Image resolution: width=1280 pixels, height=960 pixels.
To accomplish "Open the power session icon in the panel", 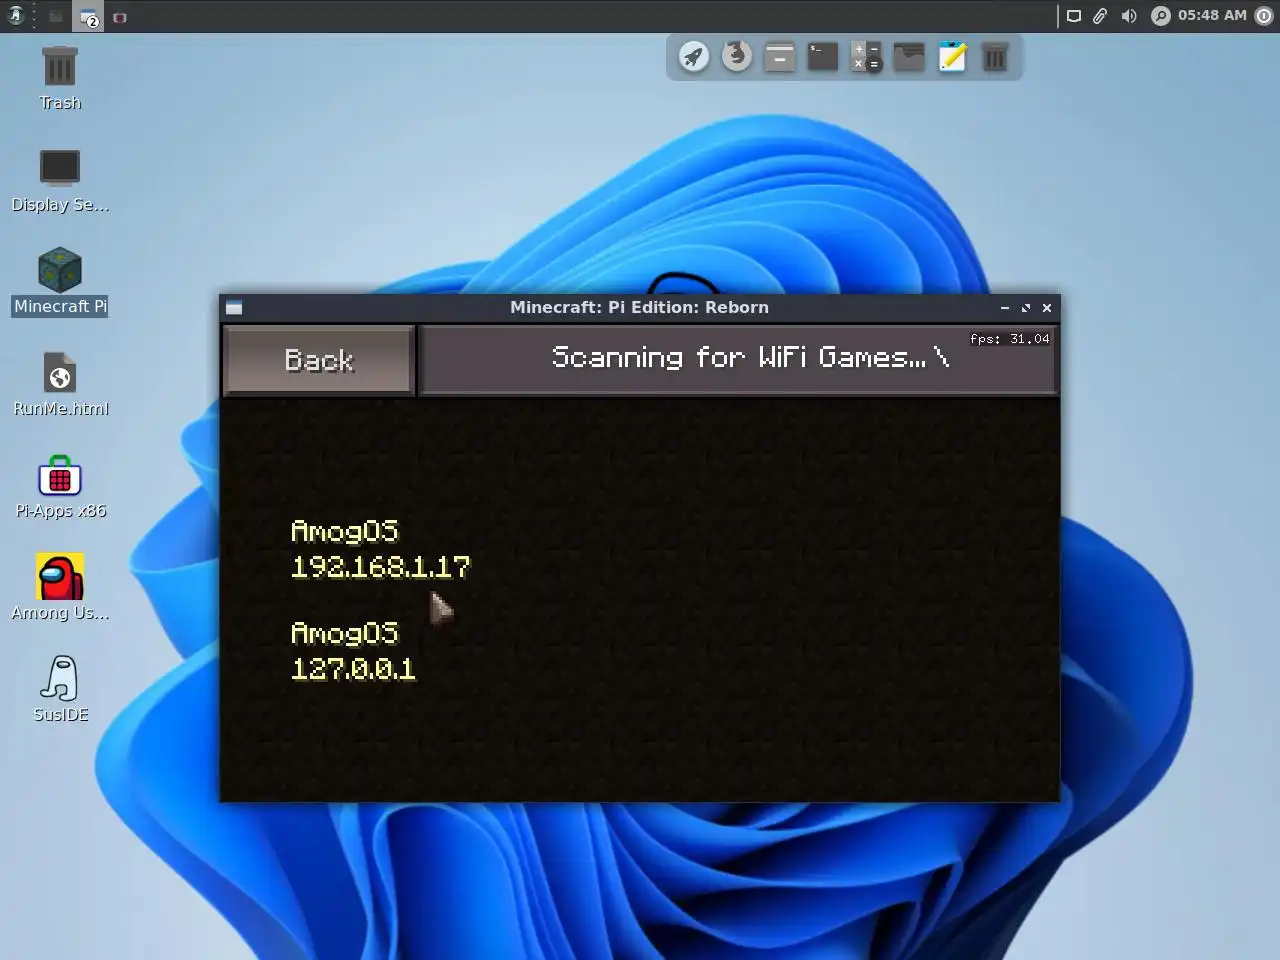I will point(1264,16).
